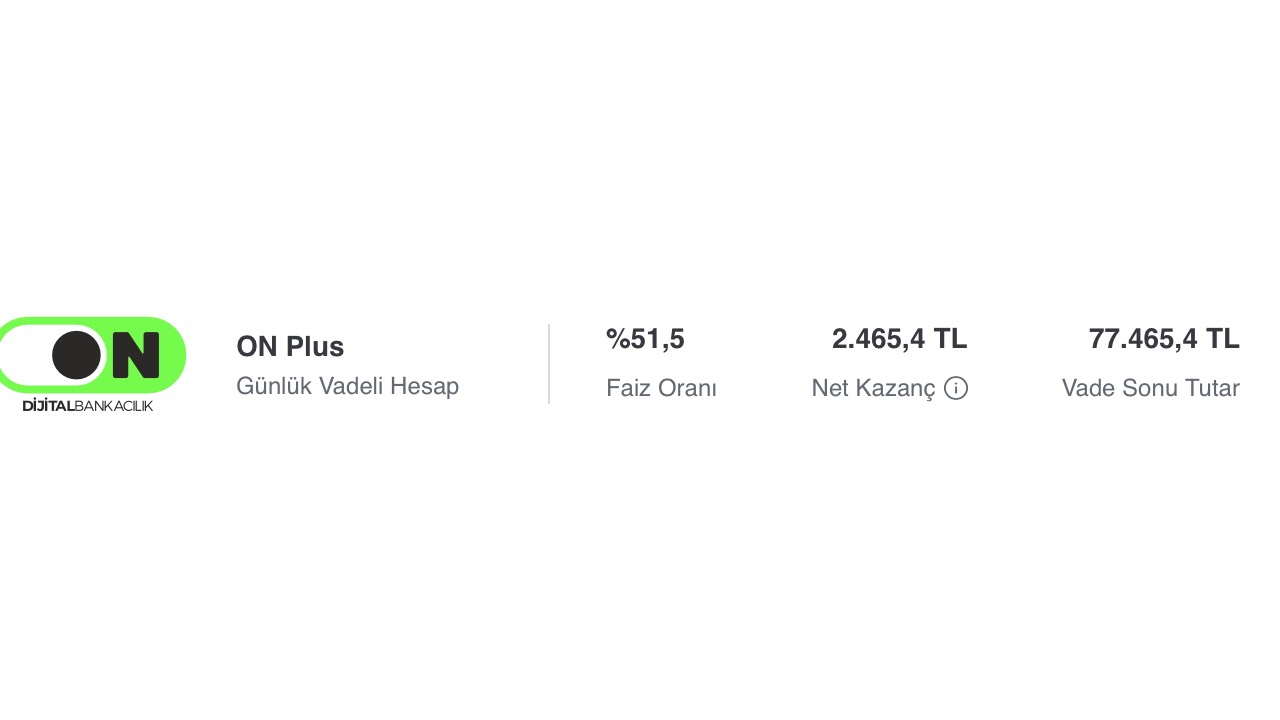Click the %51,5 interest rate value
1280x720 pixels.
[645, 339]
